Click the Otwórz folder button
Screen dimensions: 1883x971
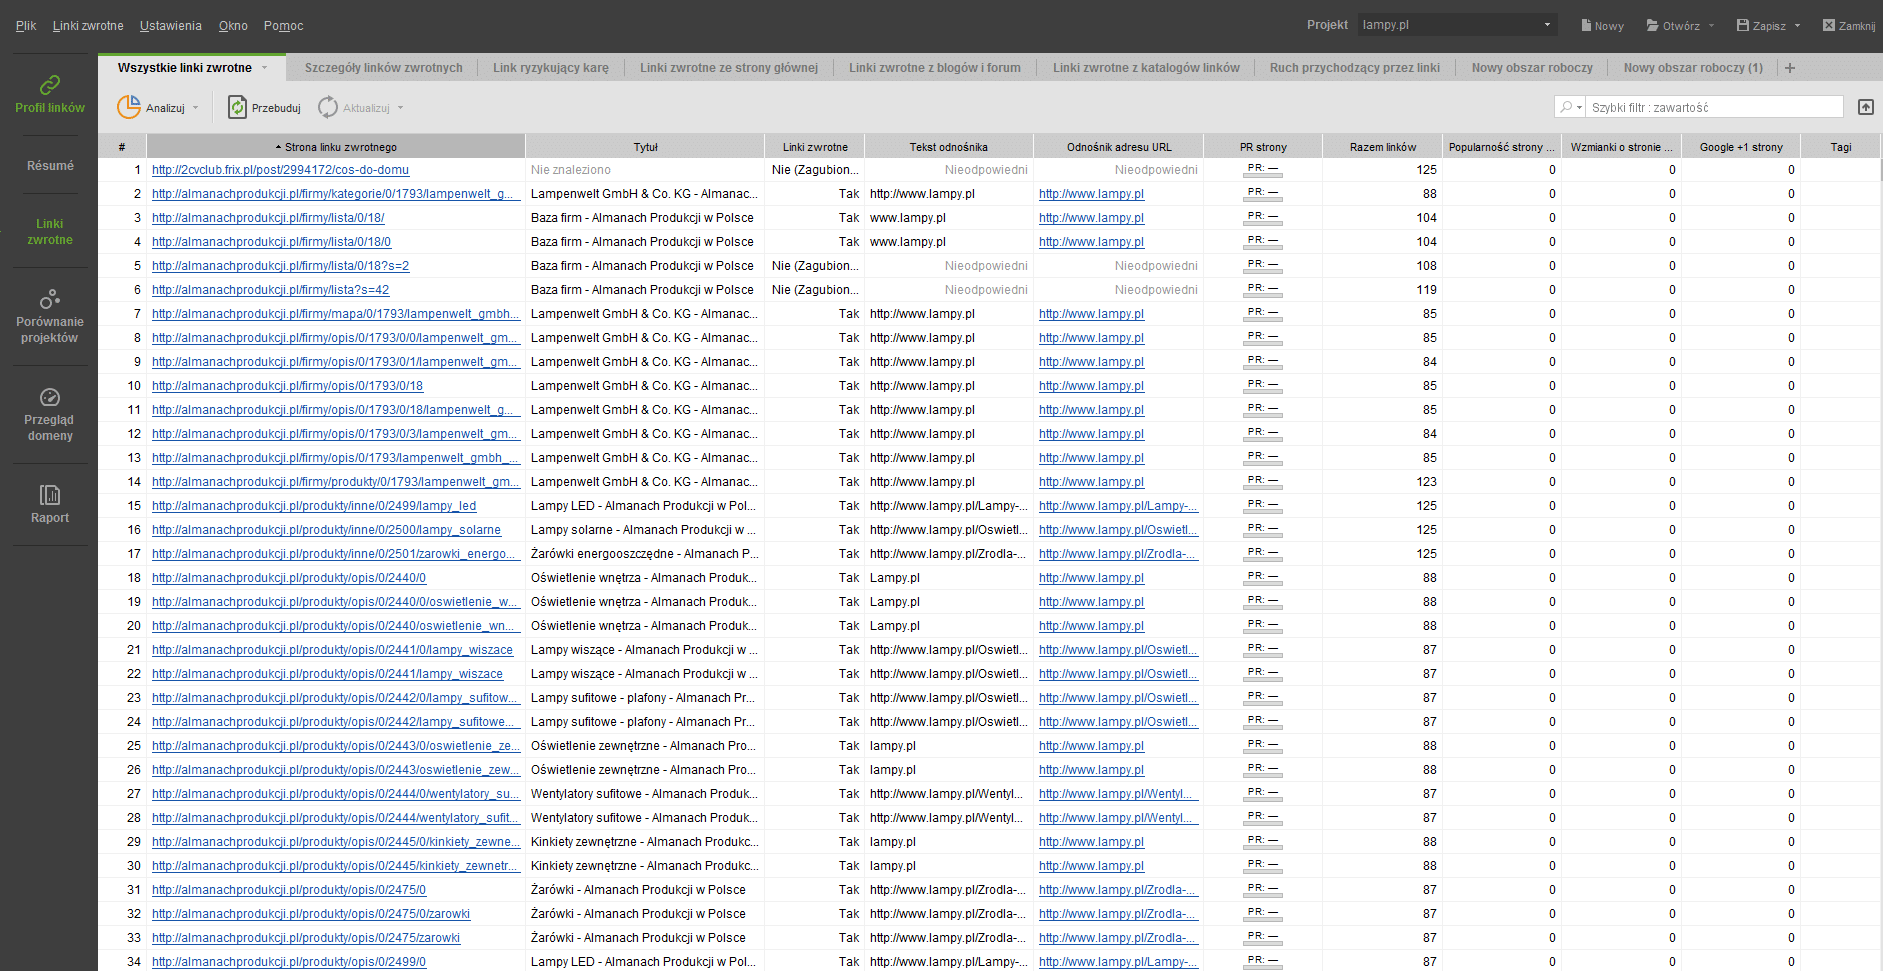click(x=1673, y=25)
